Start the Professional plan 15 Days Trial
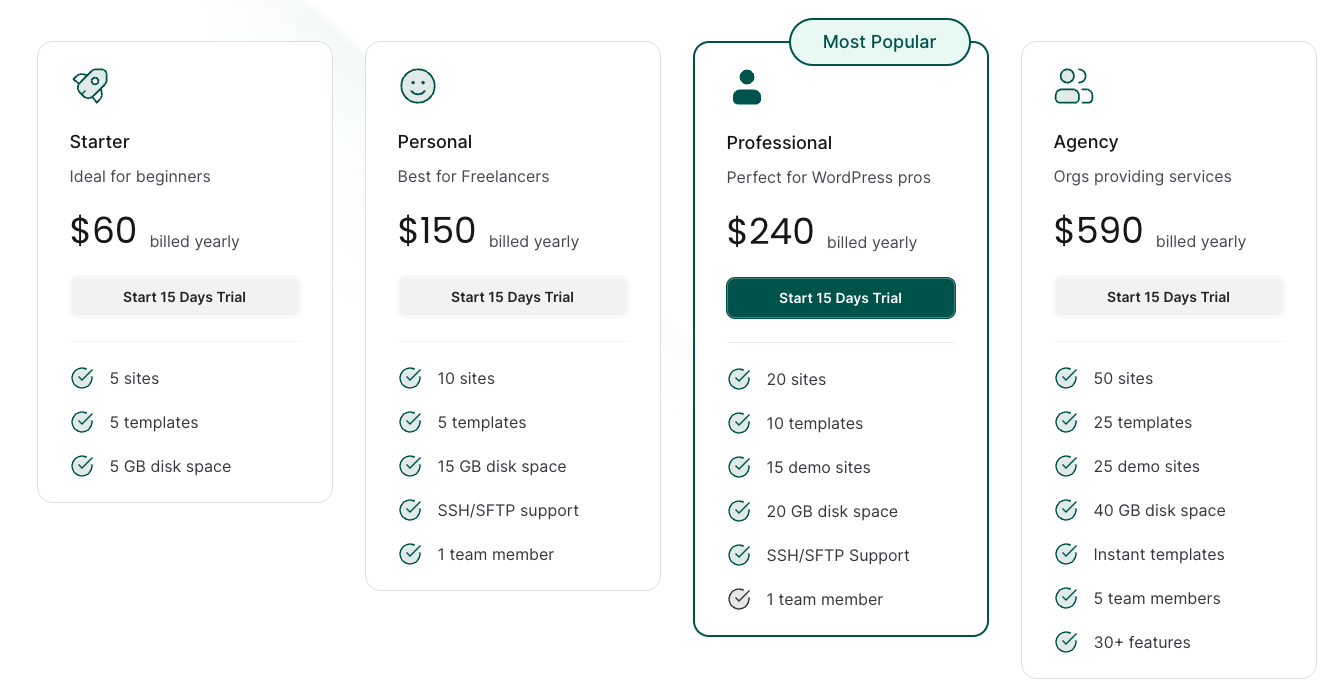This screenshot has width=1341, height=696. click(840, 298)
